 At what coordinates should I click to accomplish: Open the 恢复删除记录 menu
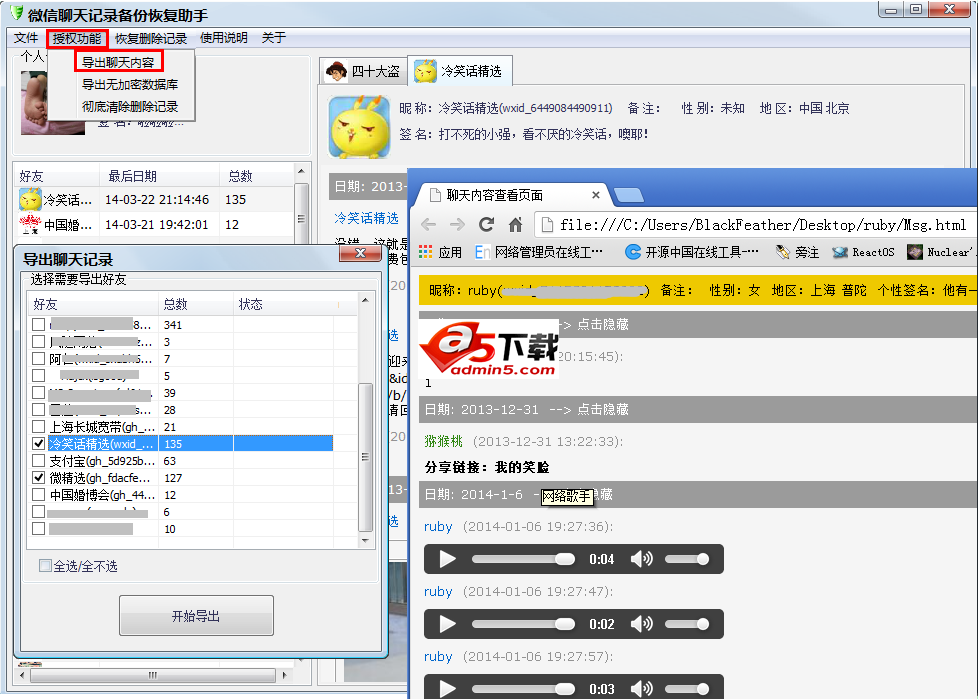pyautogui.click(x=151, y=38)
